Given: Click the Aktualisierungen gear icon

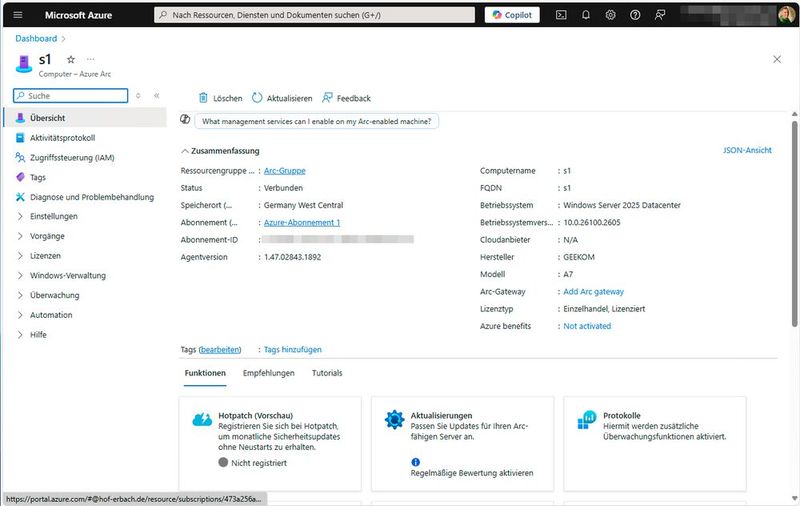Looking at the screenshot, I should click(x=394, y=419).
